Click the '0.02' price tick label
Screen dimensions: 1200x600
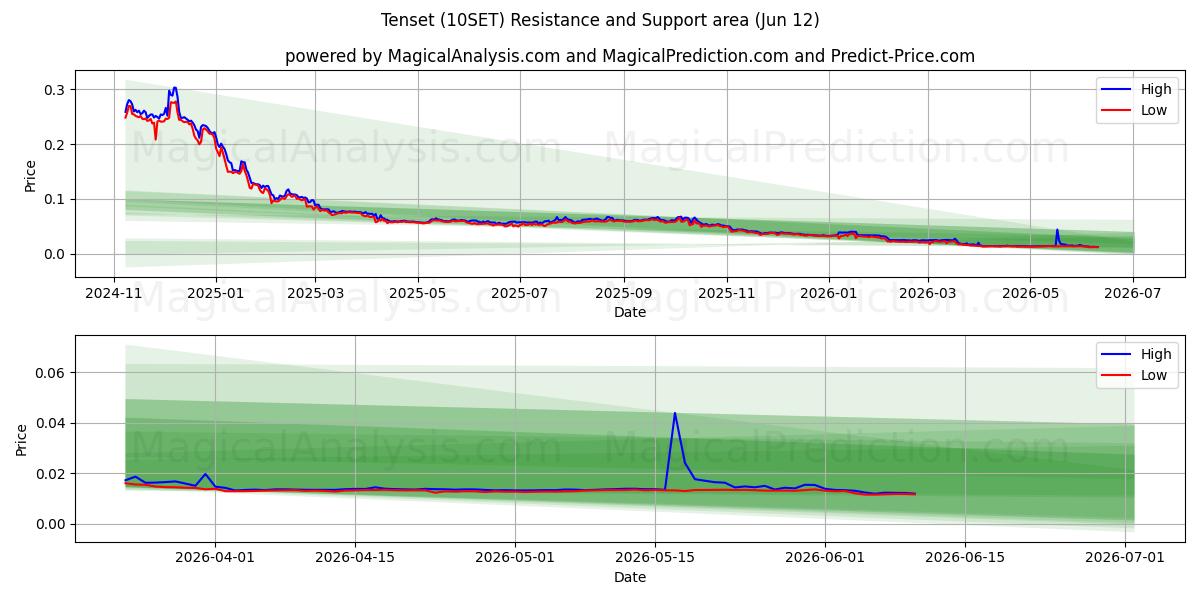coord(51,474)
